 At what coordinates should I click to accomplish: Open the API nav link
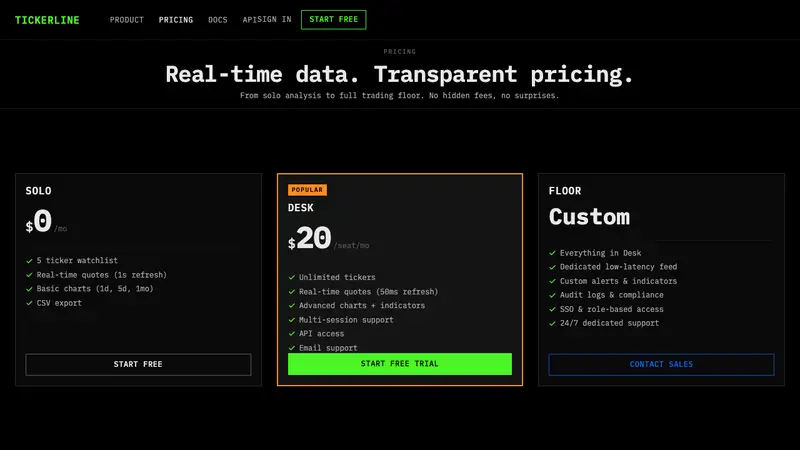[x=249, y=19]
